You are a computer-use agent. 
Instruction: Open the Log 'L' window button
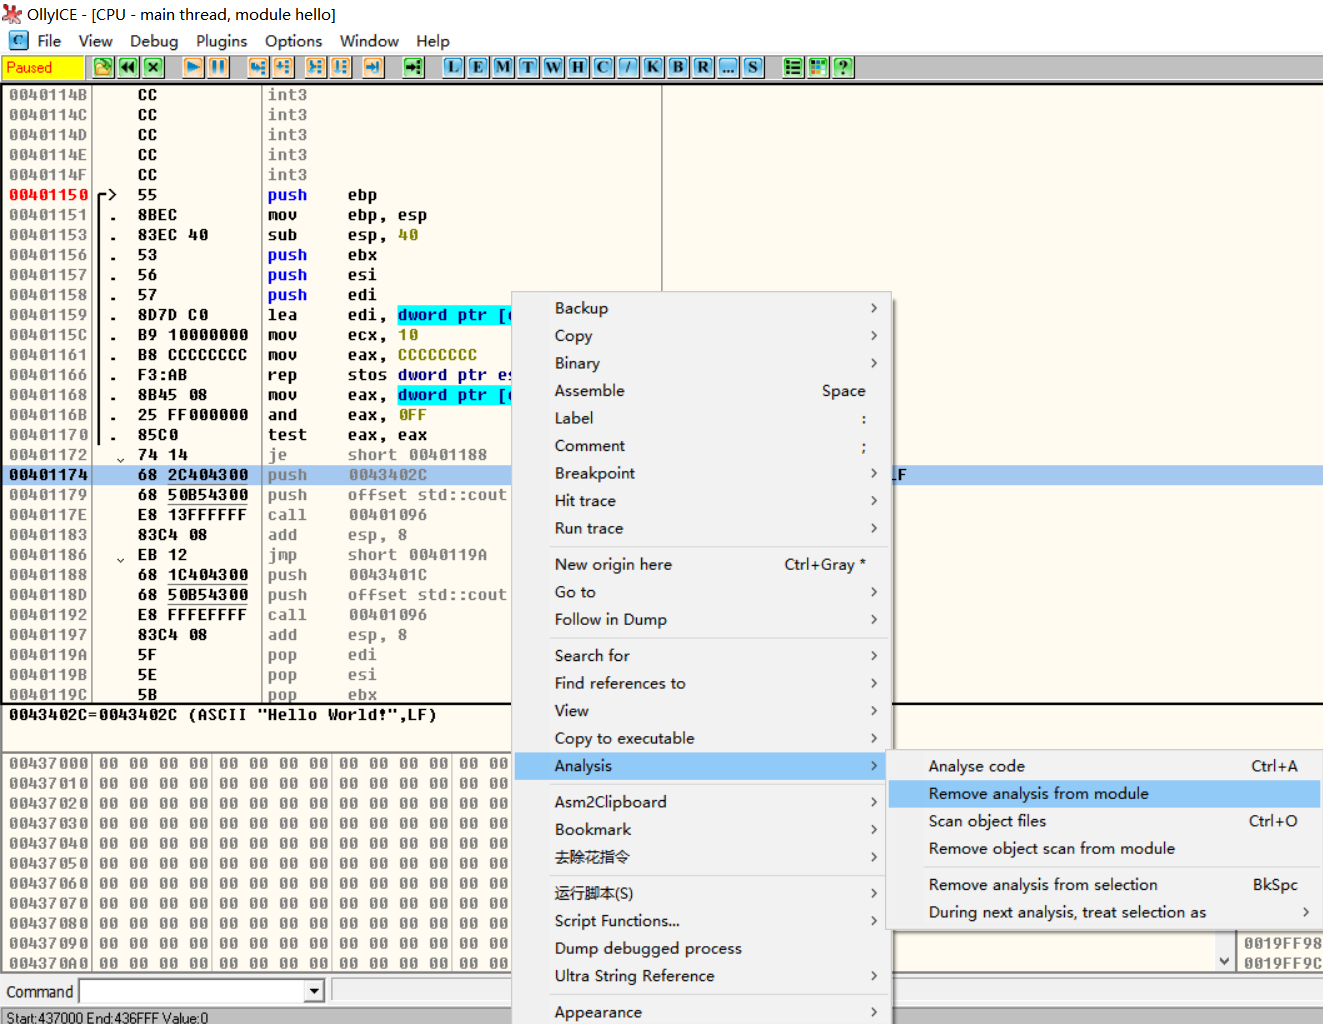[453, 67]
